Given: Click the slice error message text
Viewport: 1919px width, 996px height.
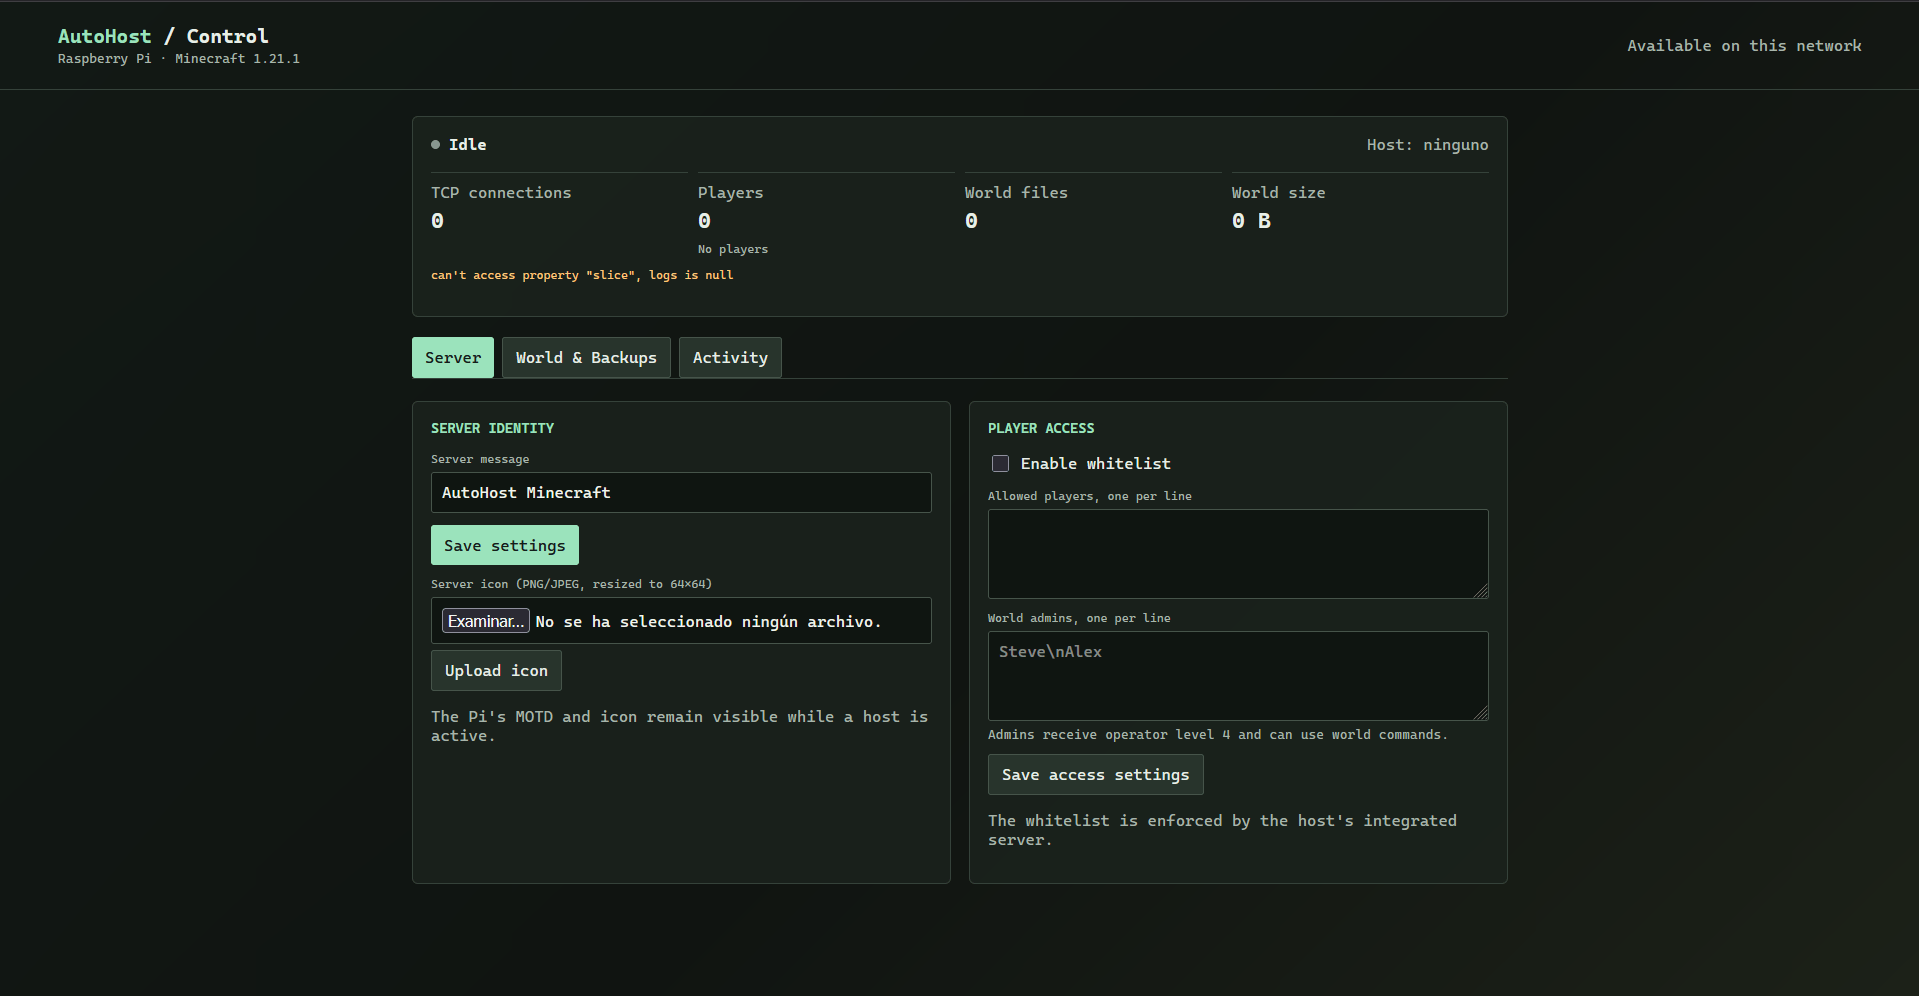Looking at the screenshot, I should pyautogui.click(x=582, y=275).
